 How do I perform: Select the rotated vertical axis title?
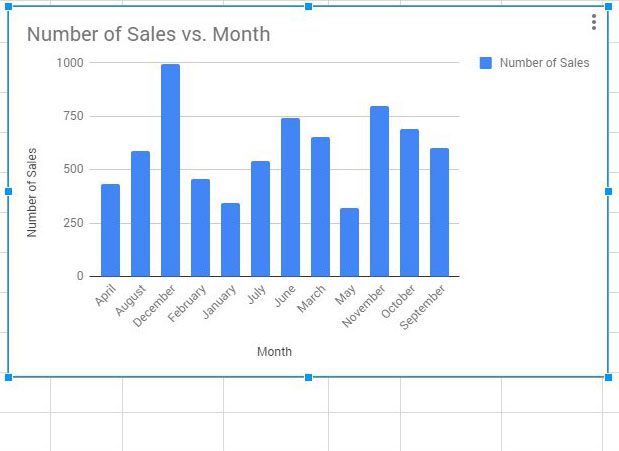[32, 192]
